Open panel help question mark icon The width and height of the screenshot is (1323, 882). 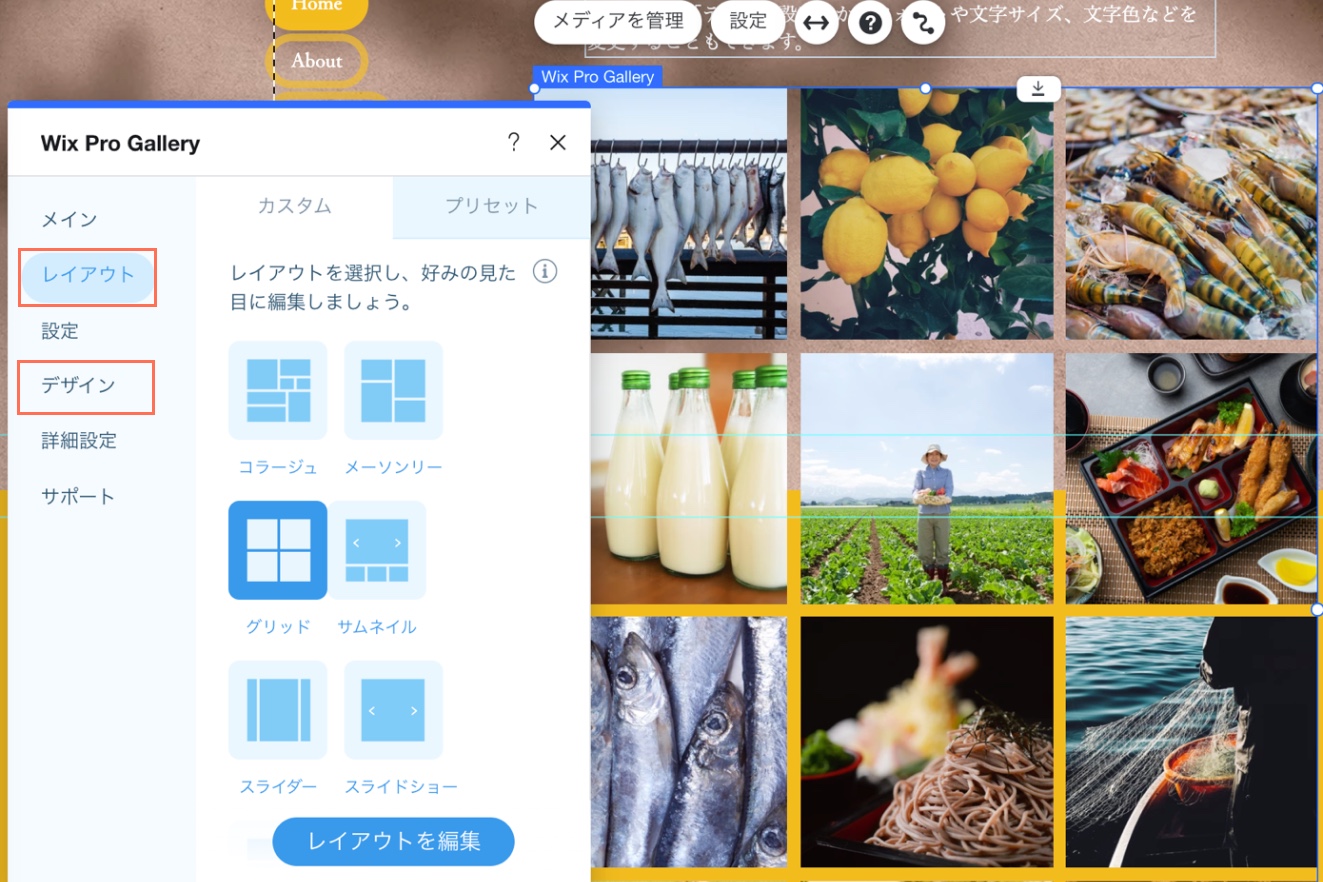click(x=513, y=142)
